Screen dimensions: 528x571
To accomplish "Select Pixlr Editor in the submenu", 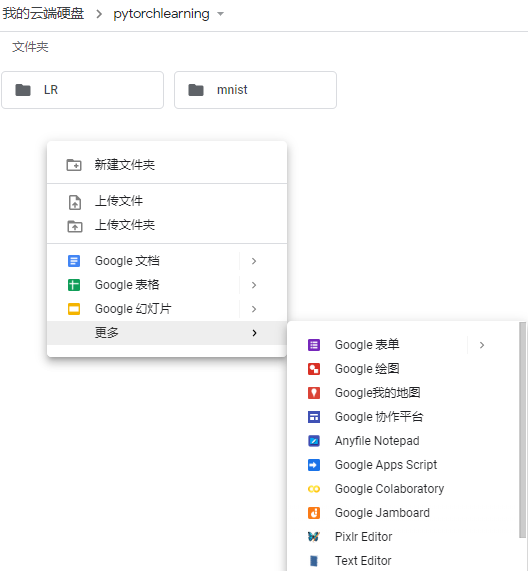I will [x=403, y=537].
